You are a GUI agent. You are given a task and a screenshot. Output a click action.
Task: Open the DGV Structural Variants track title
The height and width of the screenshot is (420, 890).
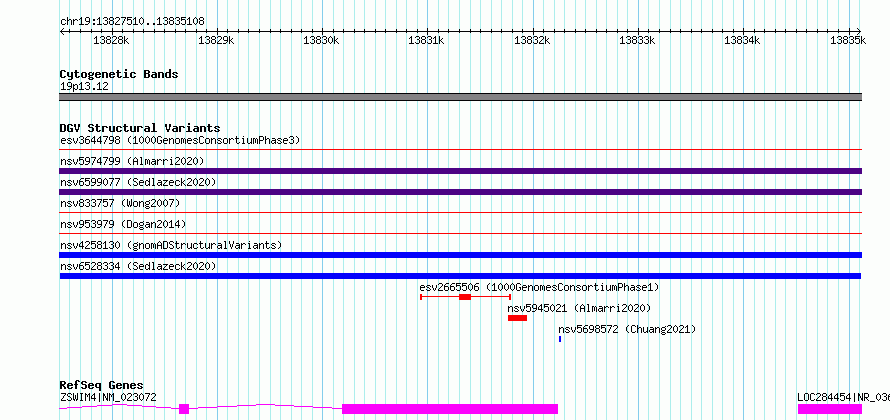(140, 128)
